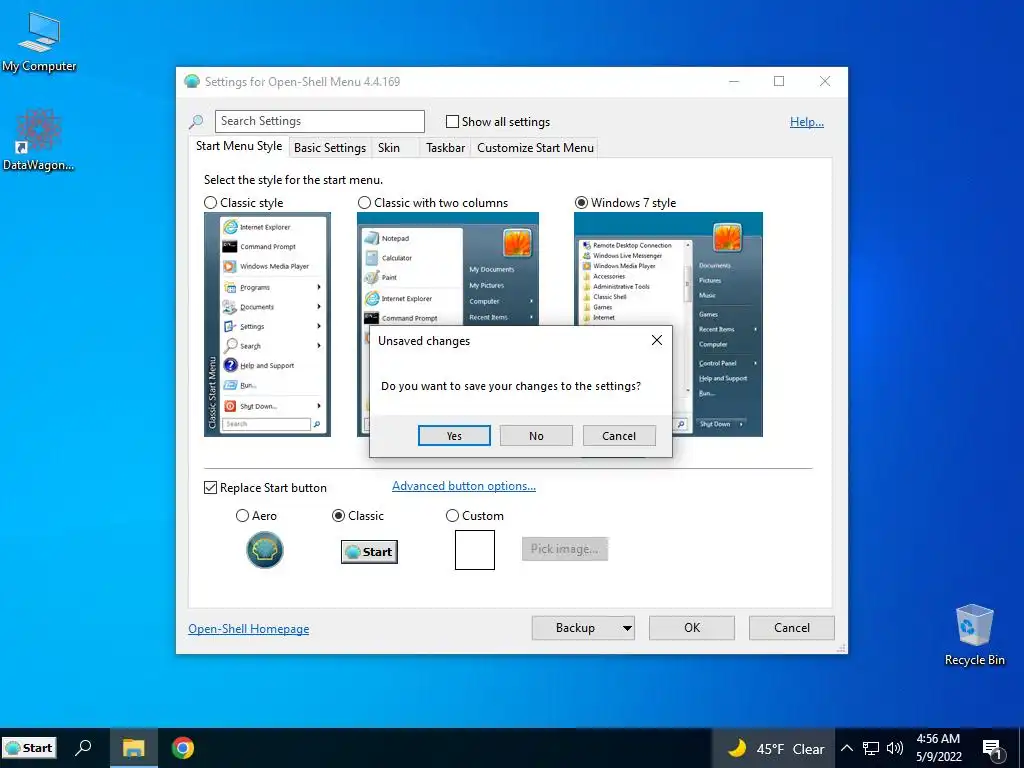The image size is (1024, 768).
Task: Select the Classic style radio button
Action: pyautogui.click(x=210, y=202)
